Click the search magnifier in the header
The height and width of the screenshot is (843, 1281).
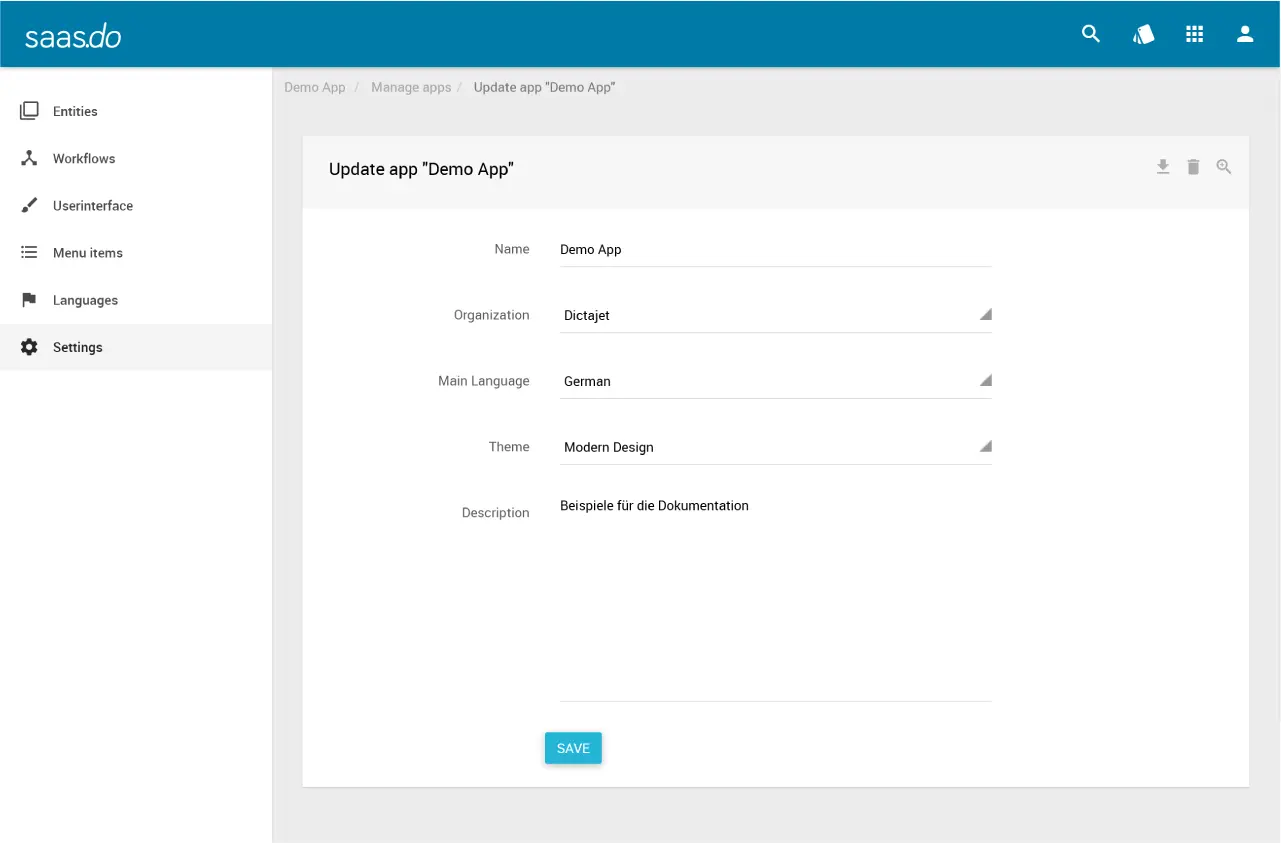coord(1091,34)
